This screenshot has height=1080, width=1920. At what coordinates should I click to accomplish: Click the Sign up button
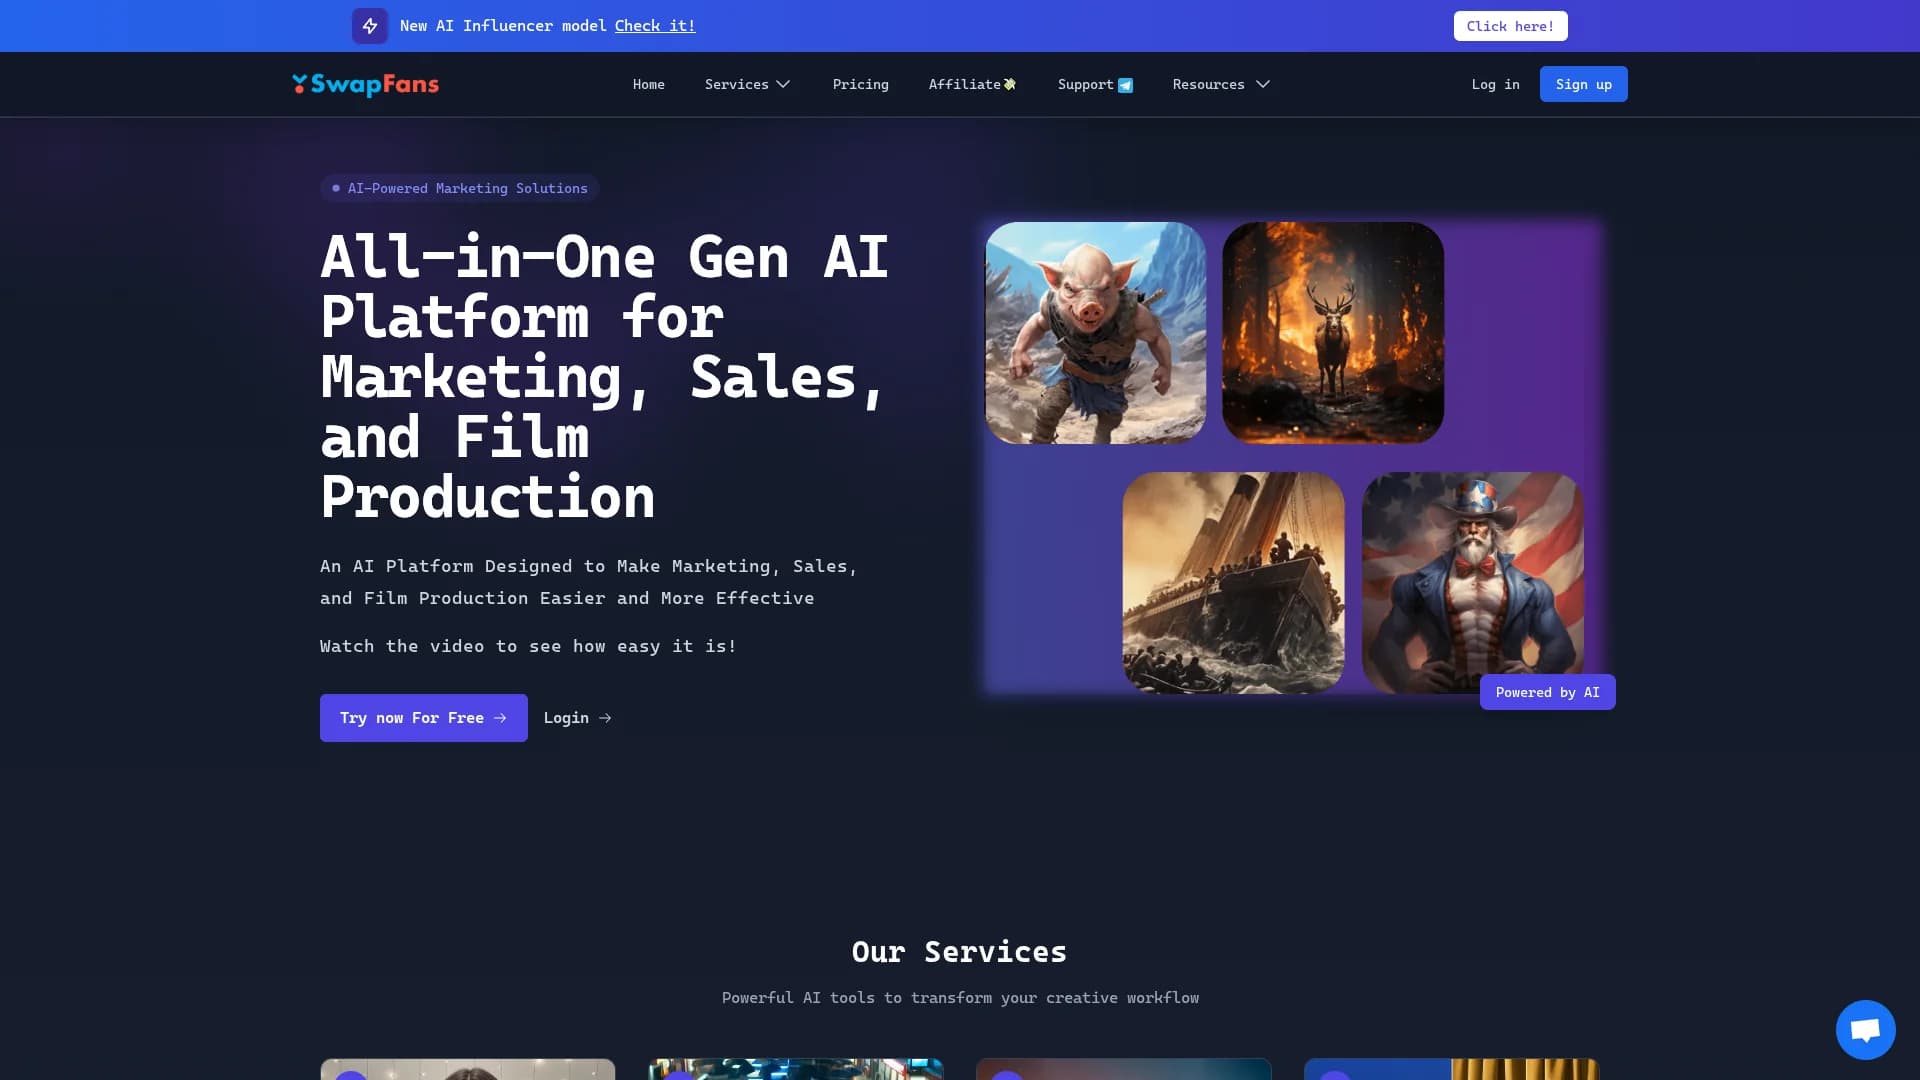pyautogui.click(x=1583, y=84)
